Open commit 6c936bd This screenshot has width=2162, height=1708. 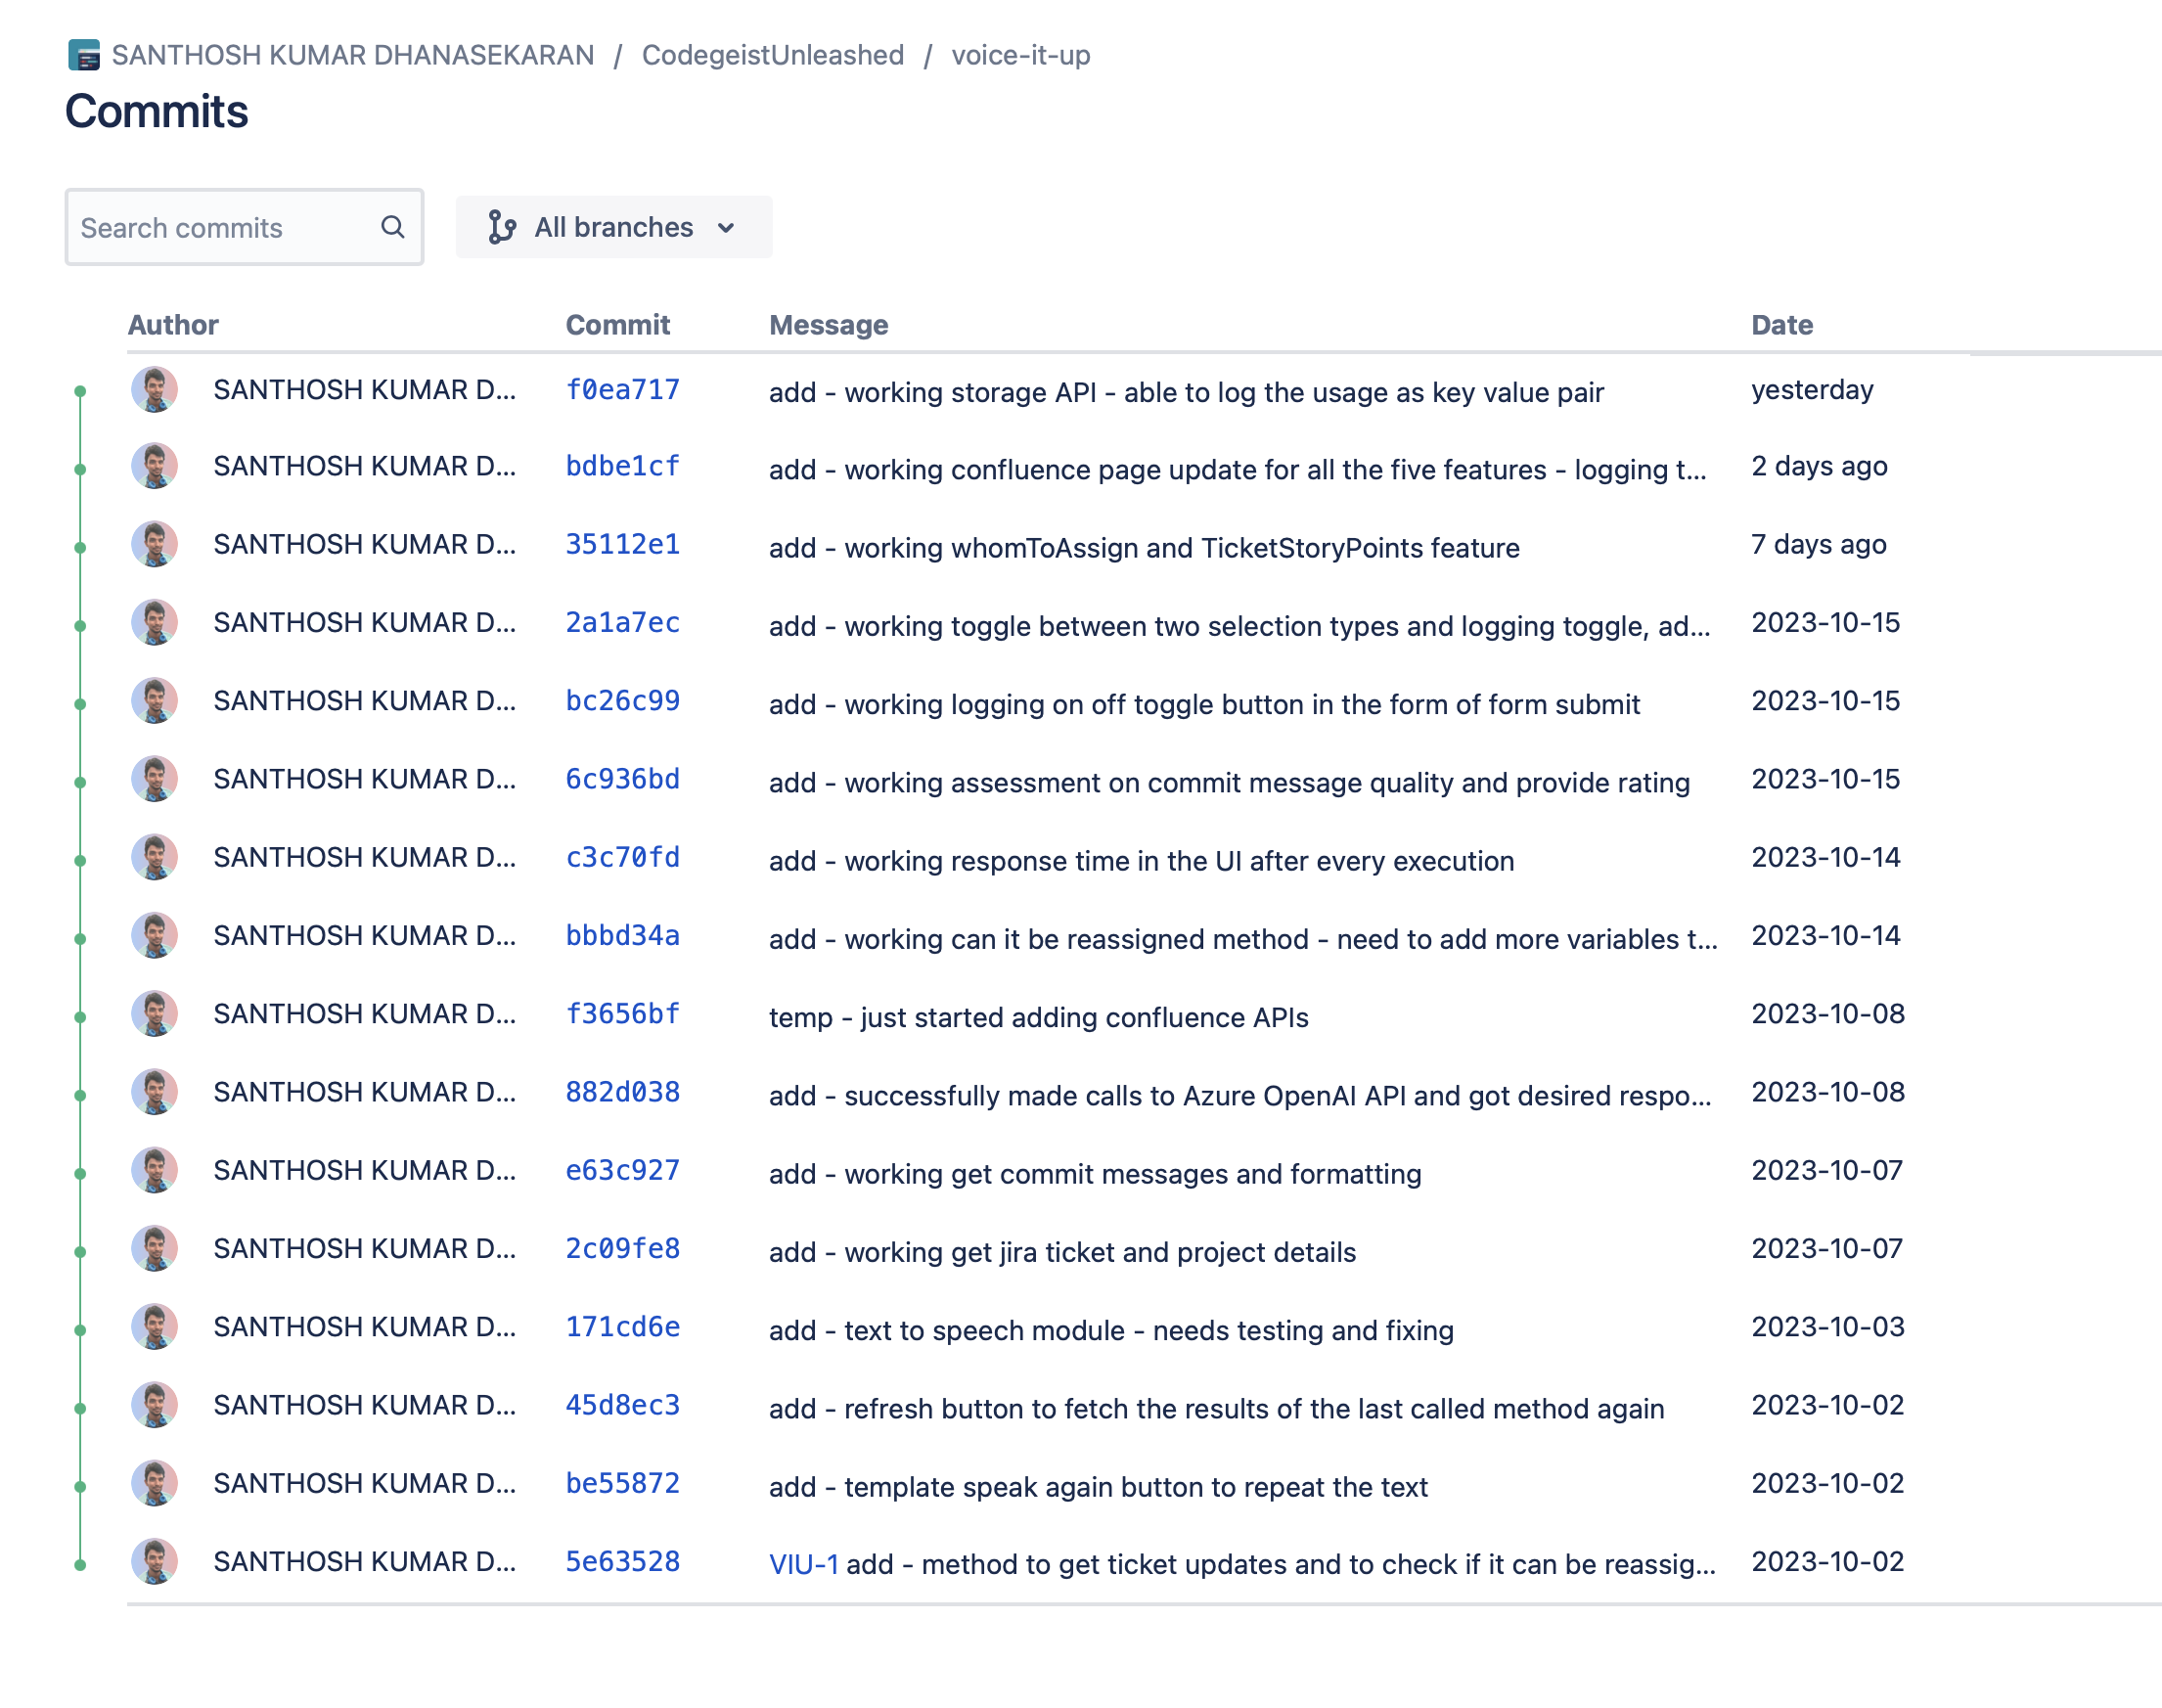point(622,779)
